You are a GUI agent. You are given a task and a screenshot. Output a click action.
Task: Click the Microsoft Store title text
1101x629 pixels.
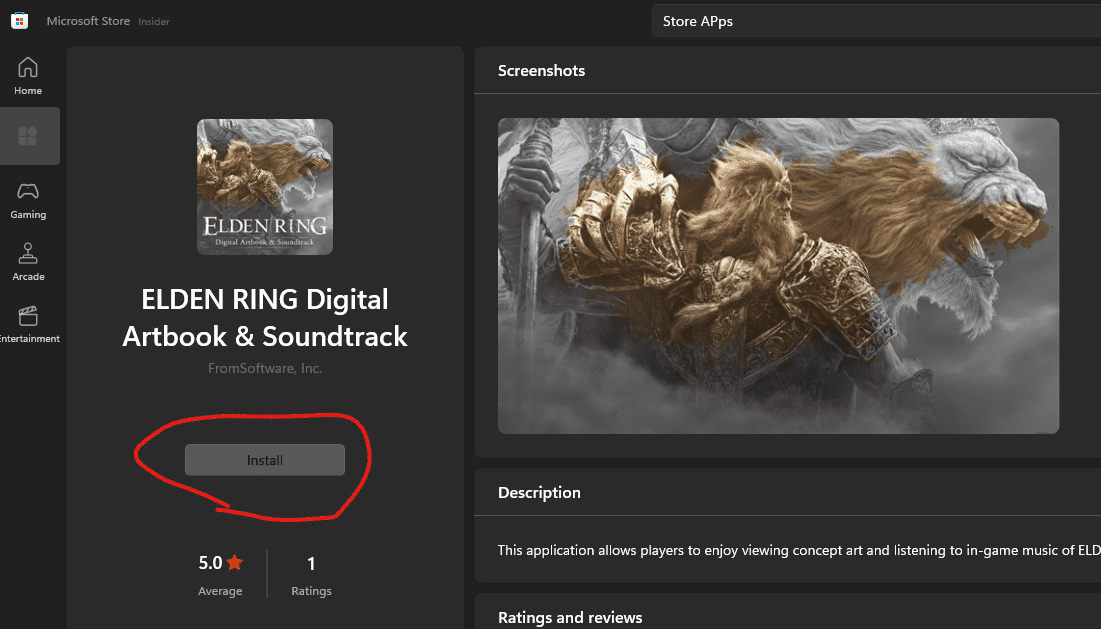(88, 21)
